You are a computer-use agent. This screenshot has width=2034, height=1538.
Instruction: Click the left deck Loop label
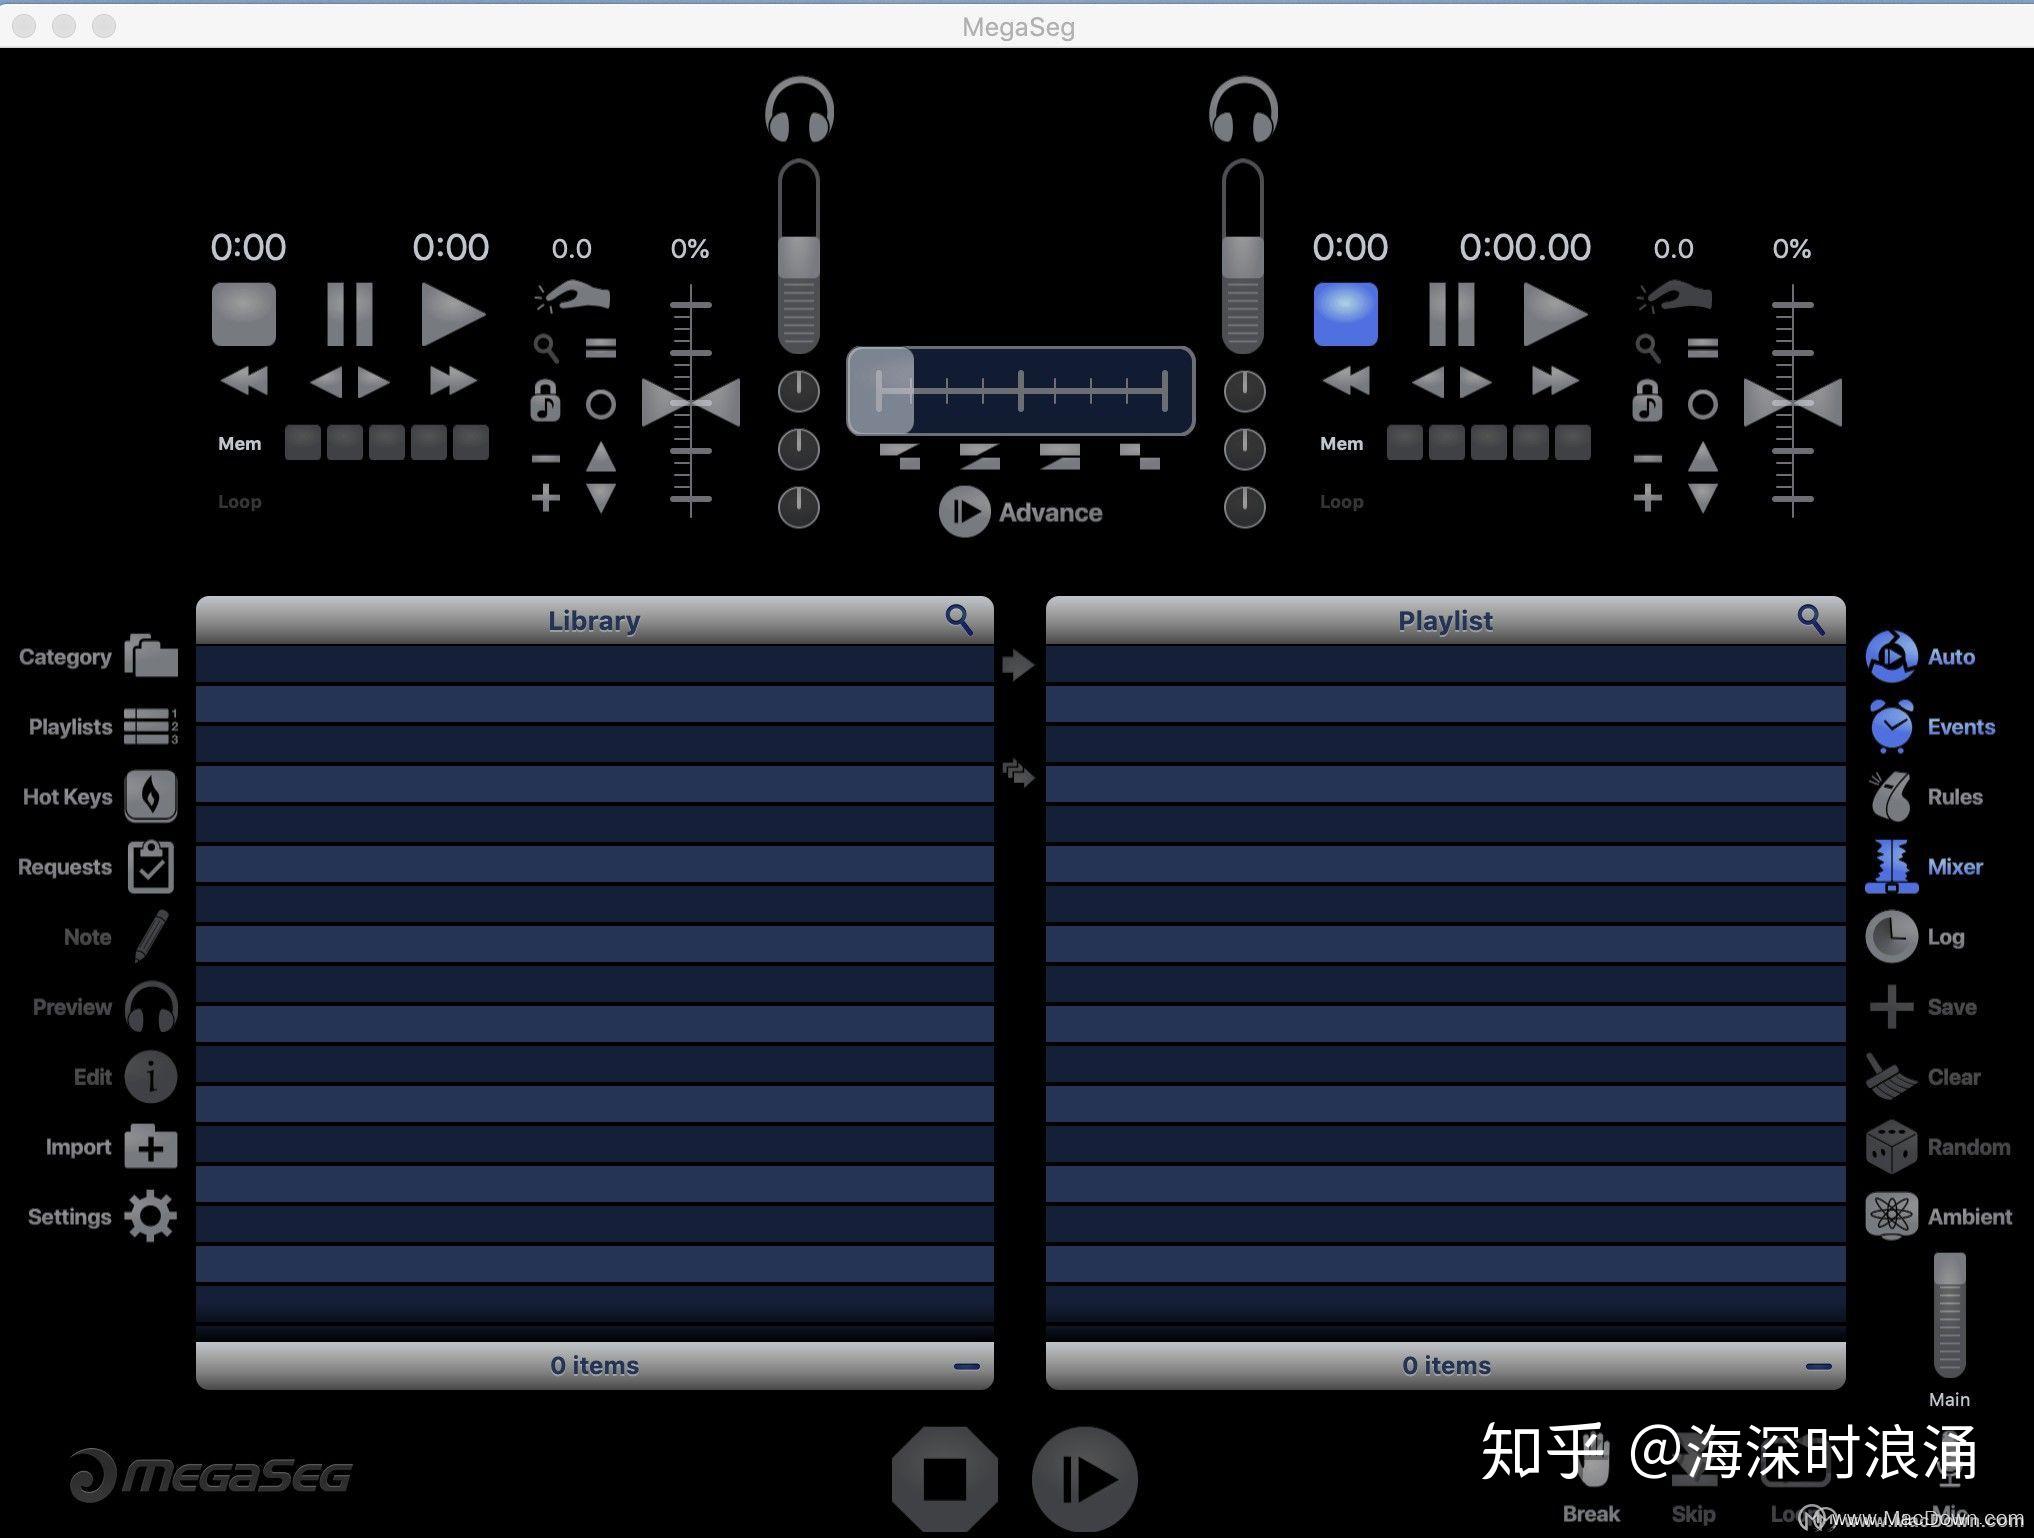(240, 502)
